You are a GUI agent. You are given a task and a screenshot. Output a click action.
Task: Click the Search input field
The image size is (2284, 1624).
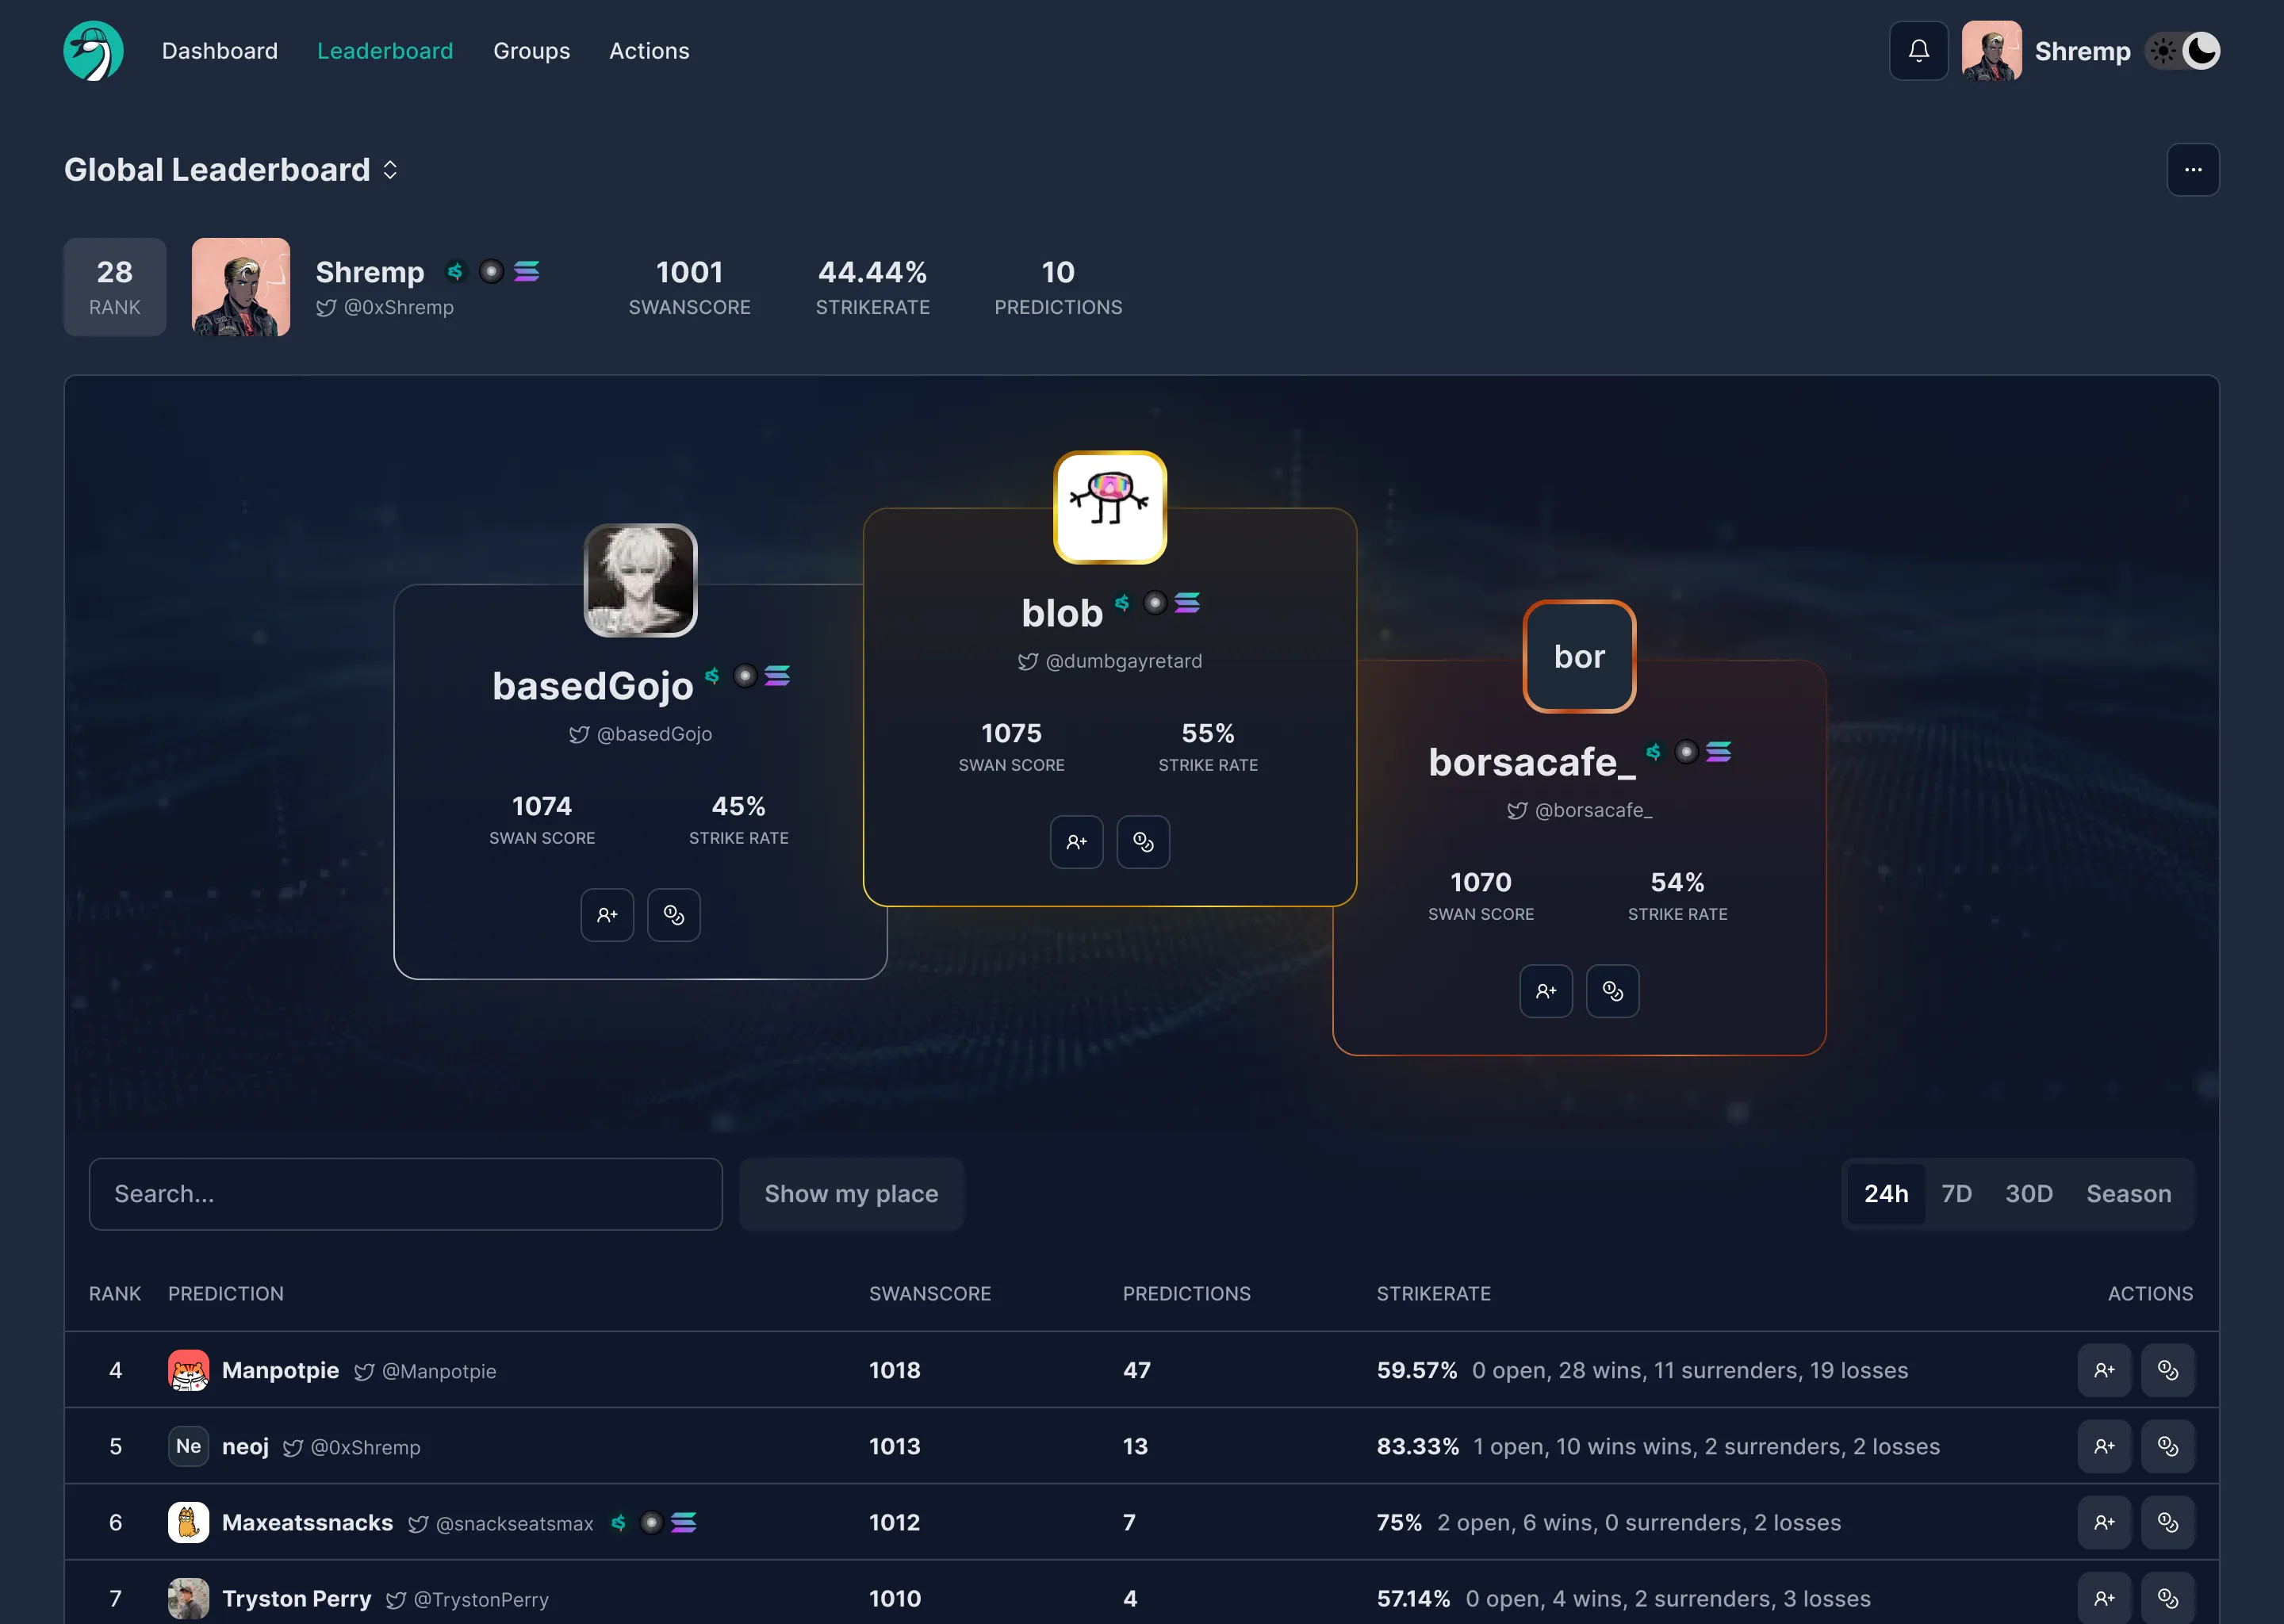404,1193
